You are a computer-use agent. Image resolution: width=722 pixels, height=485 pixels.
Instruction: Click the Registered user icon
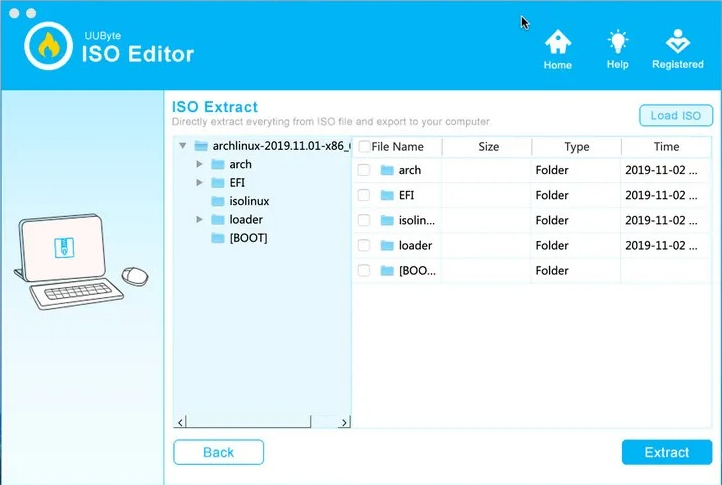point(677,43)
